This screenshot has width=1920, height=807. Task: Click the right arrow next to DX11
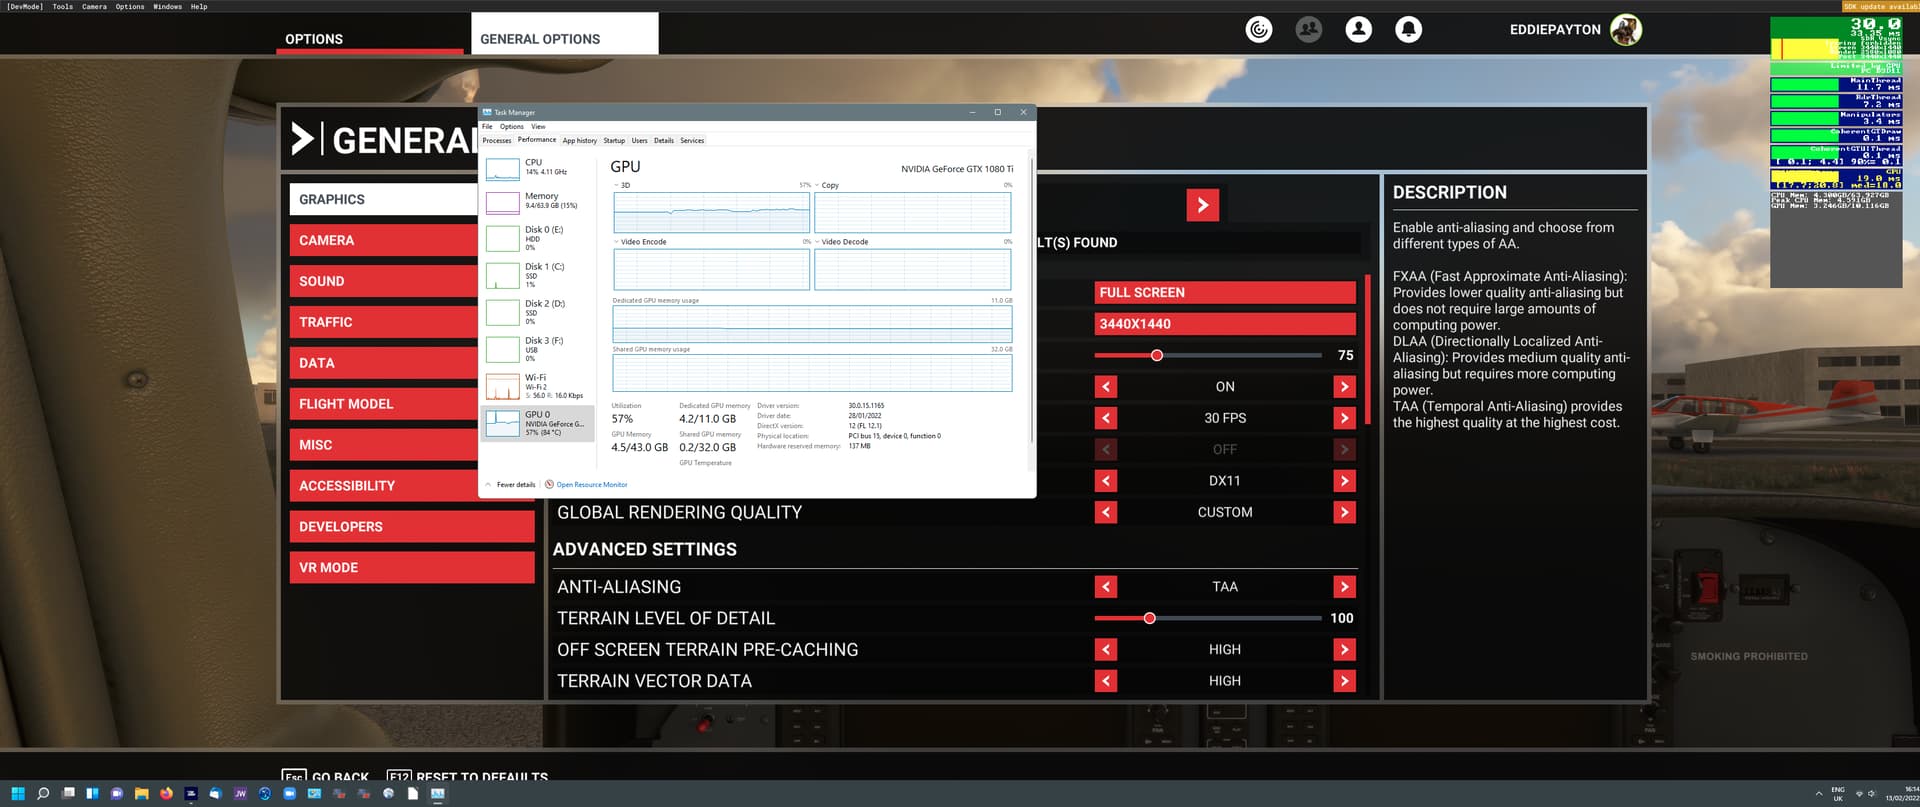pyautogui.click(x=1344, y=481)
